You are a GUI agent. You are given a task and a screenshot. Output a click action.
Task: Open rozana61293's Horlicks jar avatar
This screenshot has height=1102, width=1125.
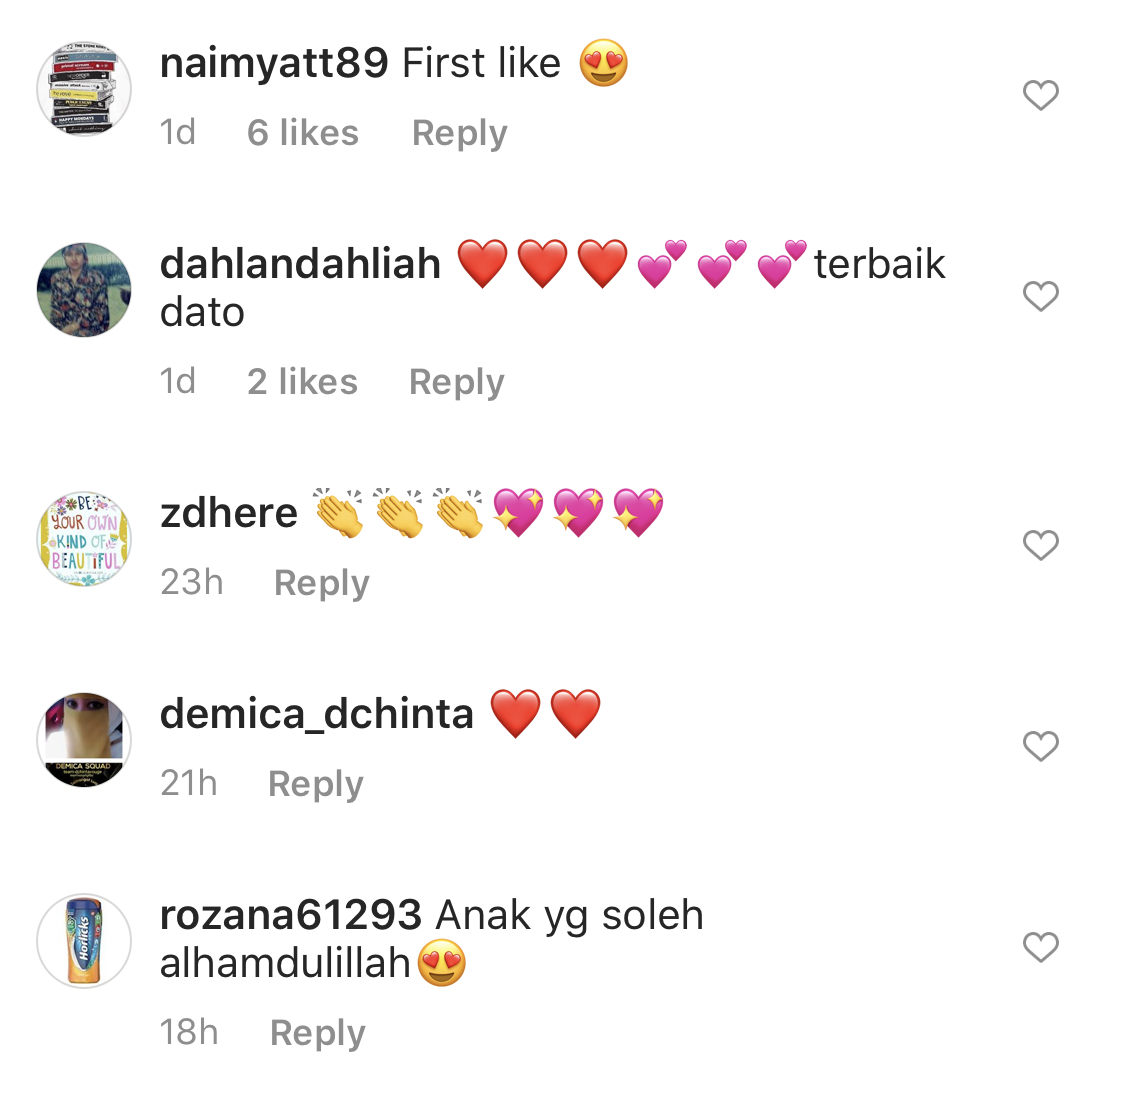point(84,941)
